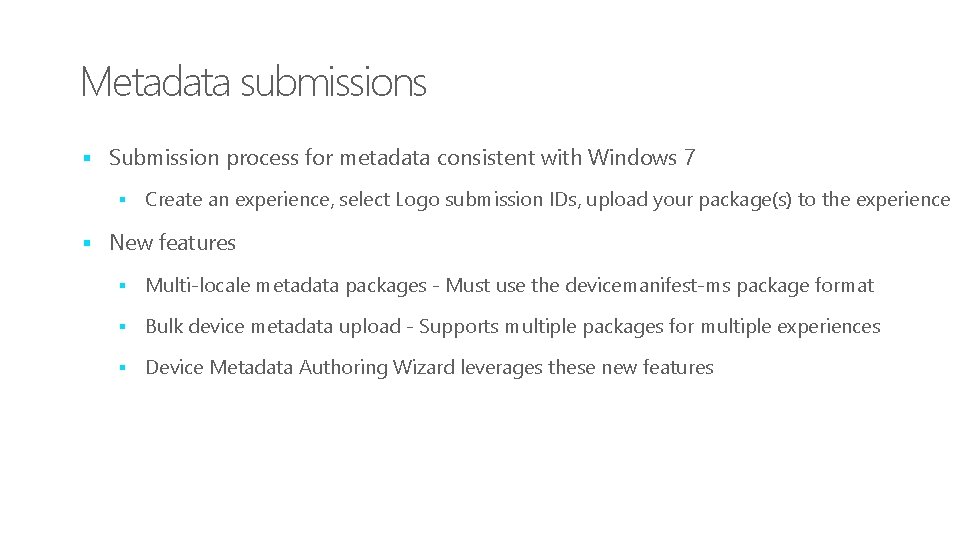Click the phrase 'Logo submission IDs'
Screen dimensions: 960x540
tap(487, 200)
